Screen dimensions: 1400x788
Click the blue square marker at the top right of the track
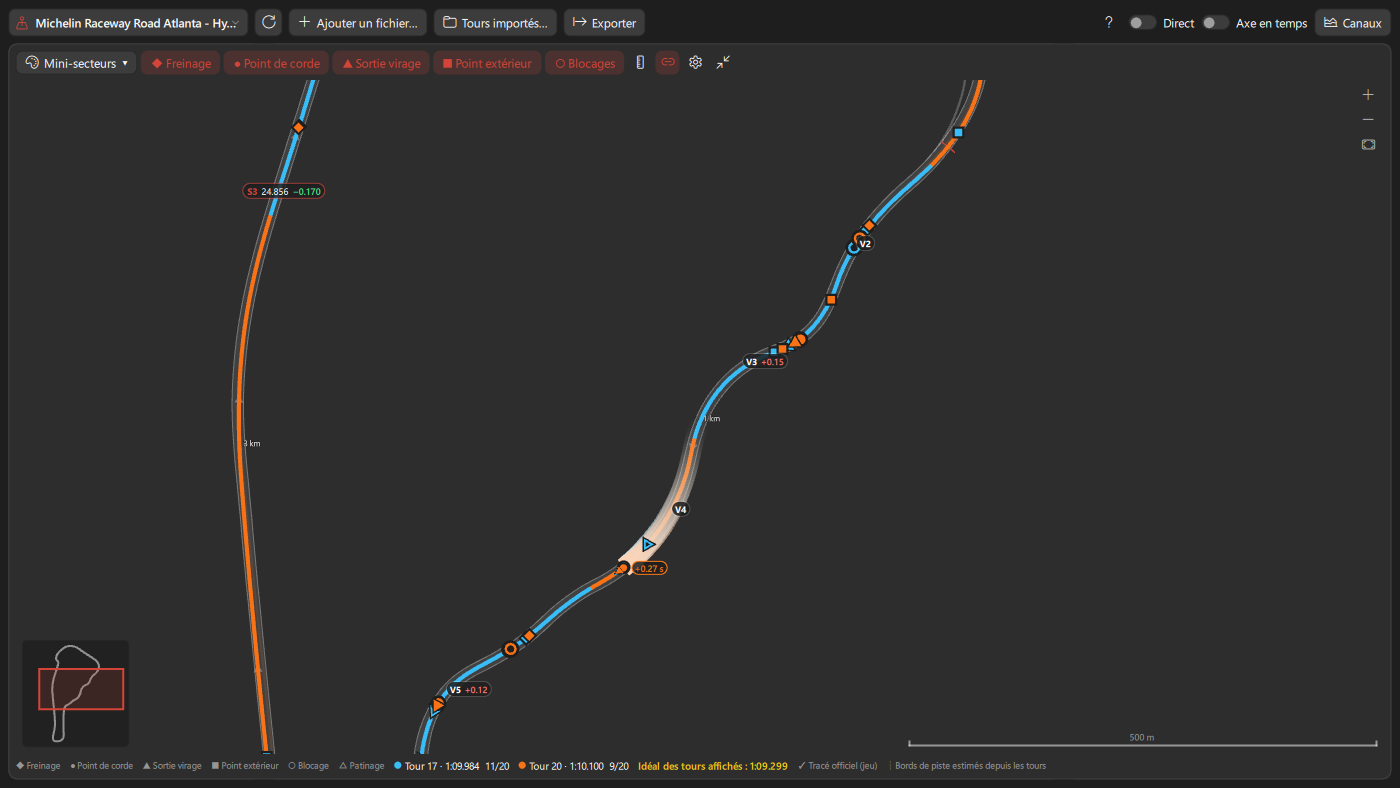pos(958,132)
